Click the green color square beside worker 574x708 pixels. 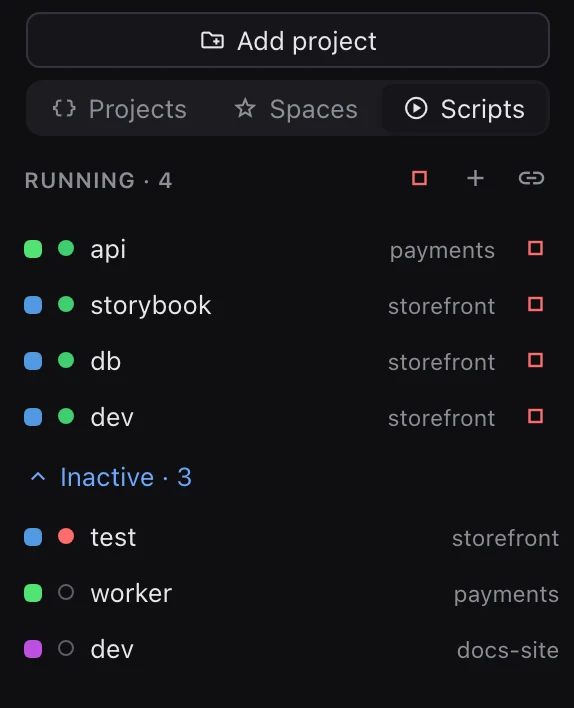33,593
